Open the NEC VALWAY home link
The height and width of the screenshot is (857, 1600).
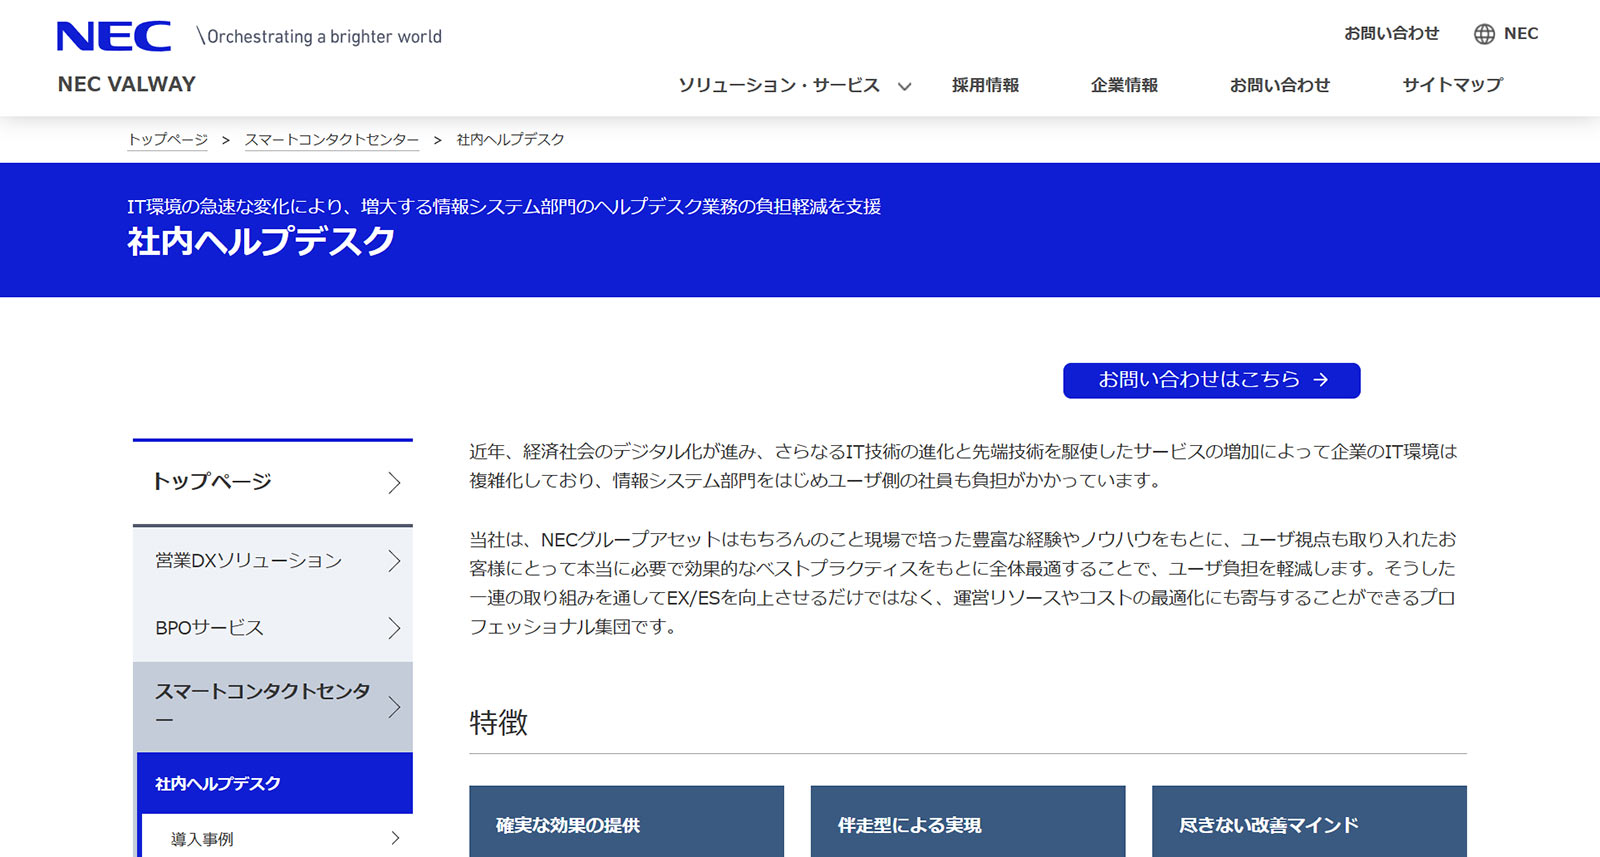(127, 84)
